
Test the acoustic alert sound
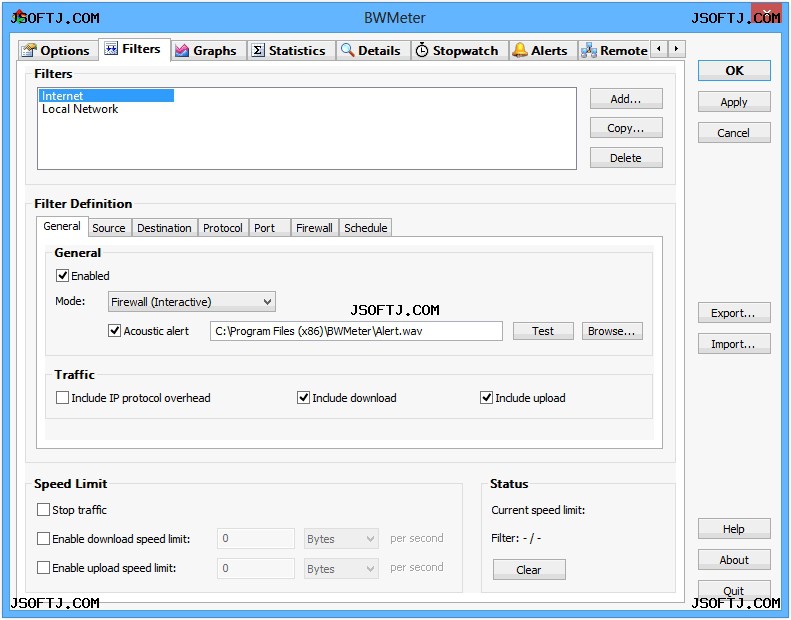(x=543, y=331)
